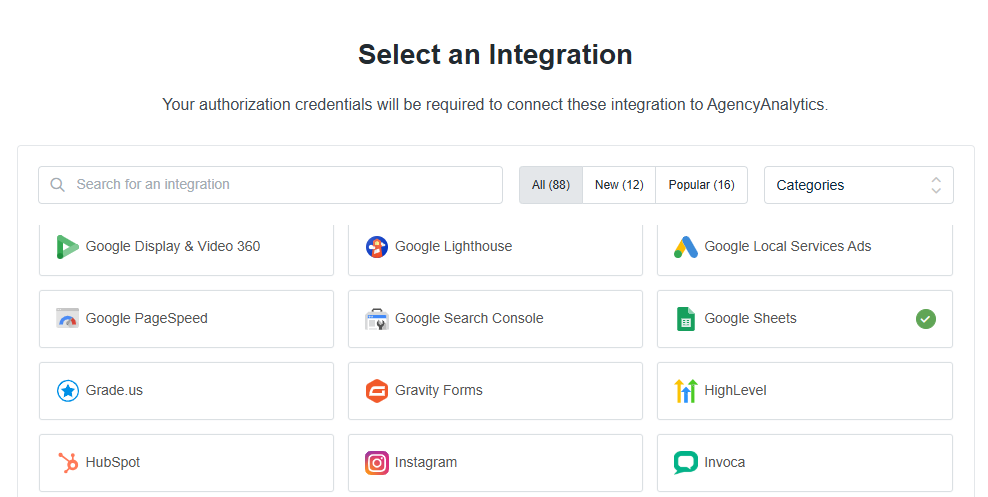Choose the Google PageSpeed gauge icon
This screenshot has height=497, width=988.
click(67, 319)
